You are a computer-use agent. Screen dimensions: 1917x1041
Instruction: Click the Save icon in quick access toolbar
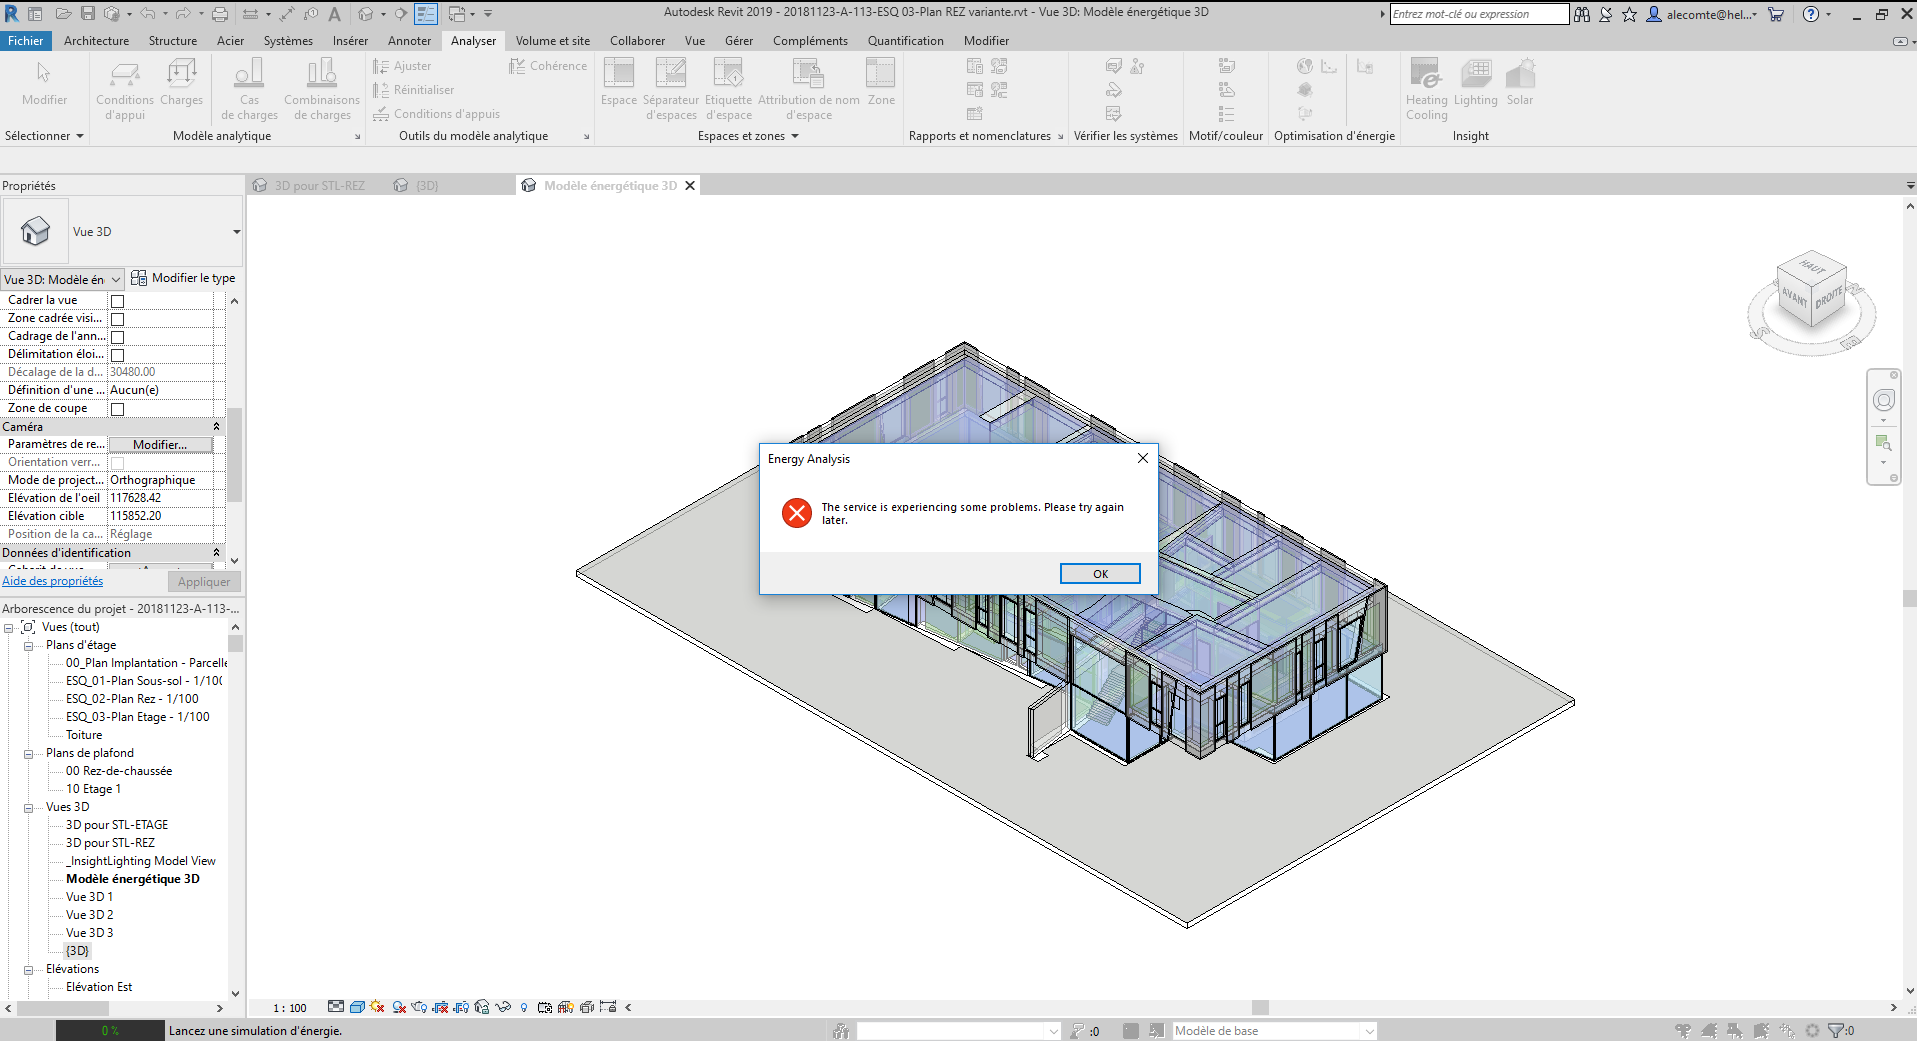pos(88,14)
